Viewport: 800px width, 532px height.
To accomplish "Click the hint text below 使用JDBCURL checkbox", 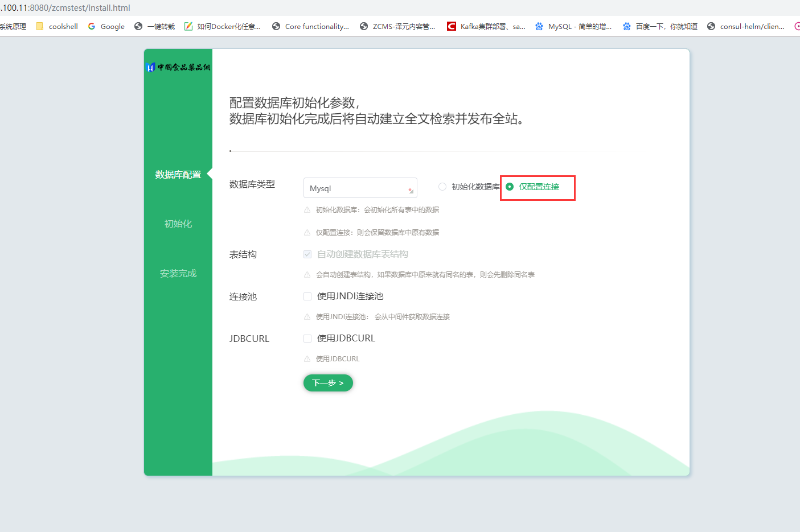I will point(337,359).
